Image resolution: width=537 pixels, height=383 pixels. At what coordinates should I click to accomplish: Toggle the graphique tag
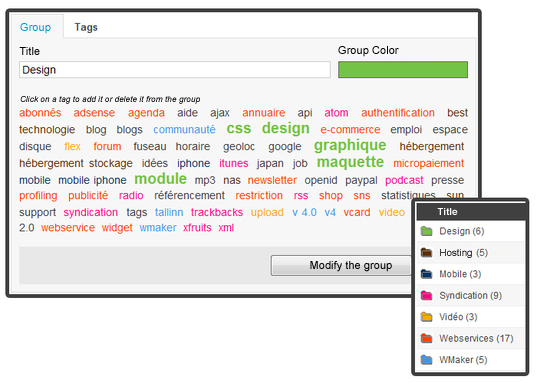[x=350, y=146]
